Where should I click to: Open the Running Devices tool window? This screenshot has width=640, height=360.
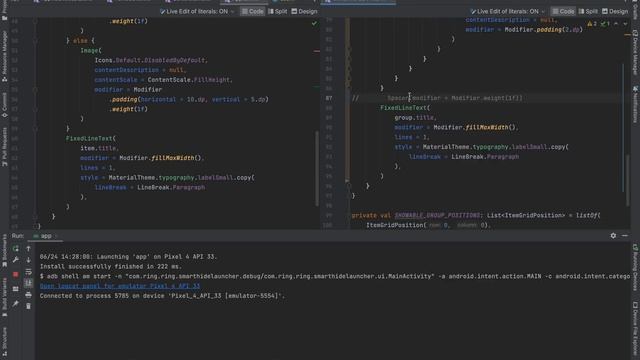coord(636,267)
